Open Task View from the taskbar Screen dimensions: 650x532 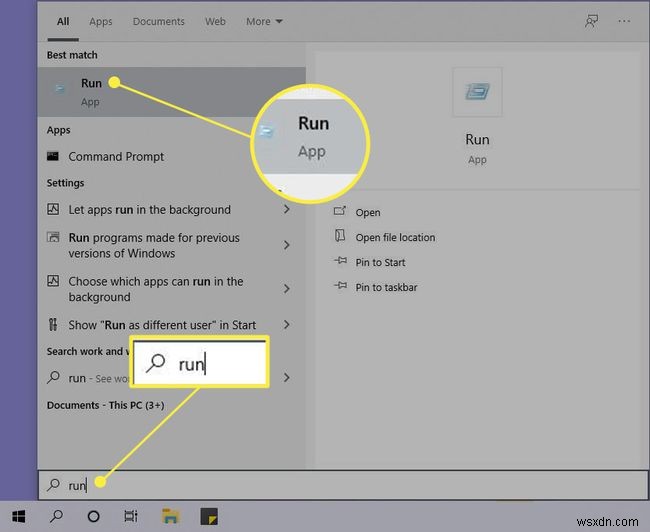[x=131, y=516]
